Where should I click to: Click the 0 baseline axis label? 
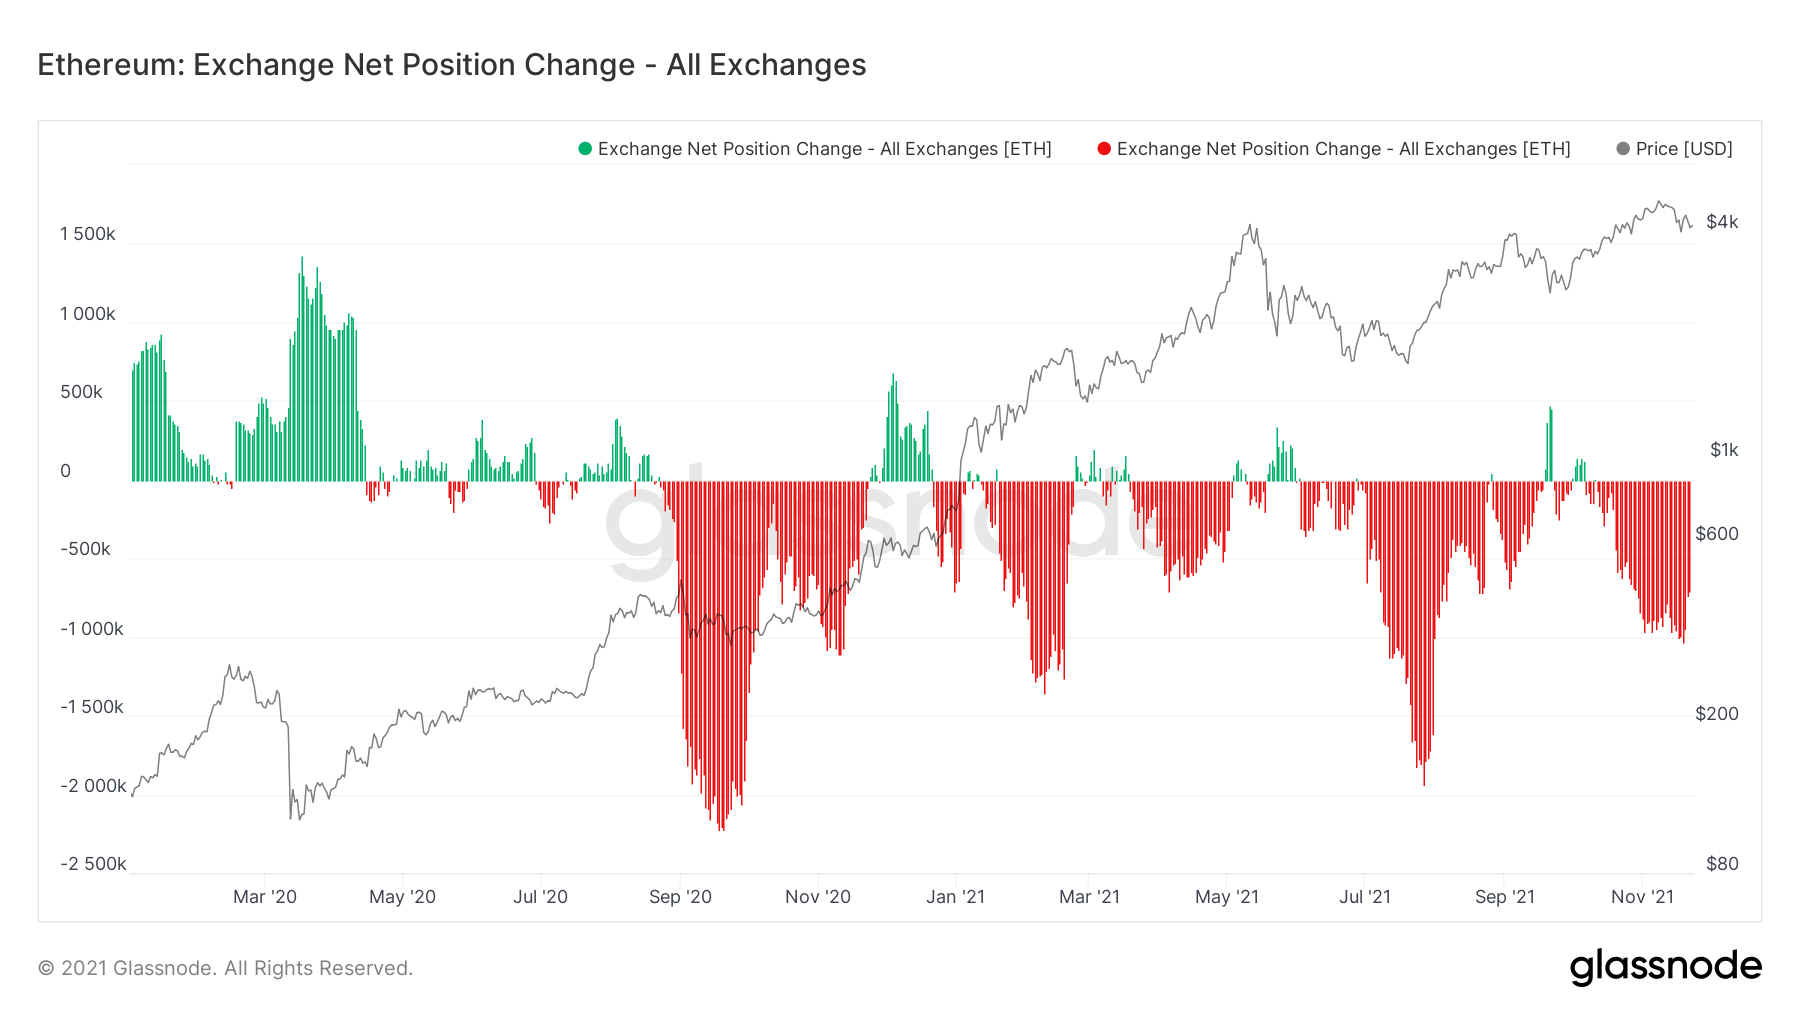coord(66,471)
